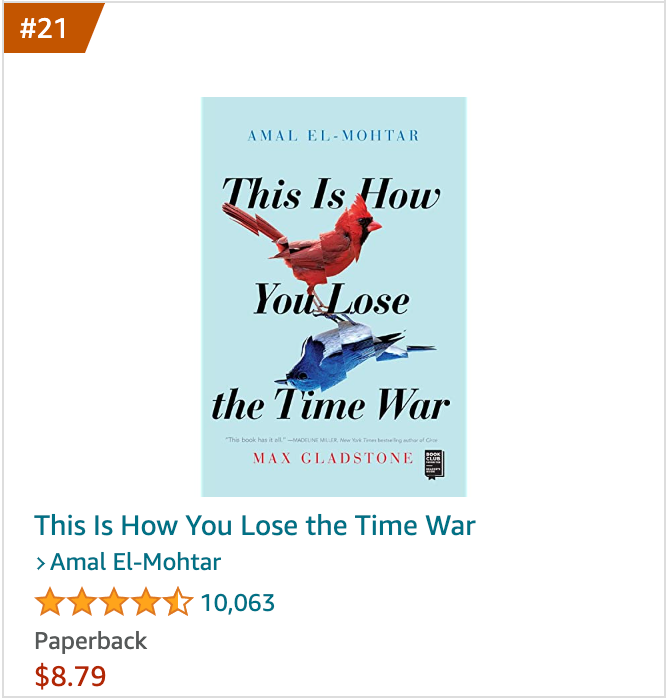Click the half-filled fifth rating star
Screen dimensions: 666x698
click(178, 601)
